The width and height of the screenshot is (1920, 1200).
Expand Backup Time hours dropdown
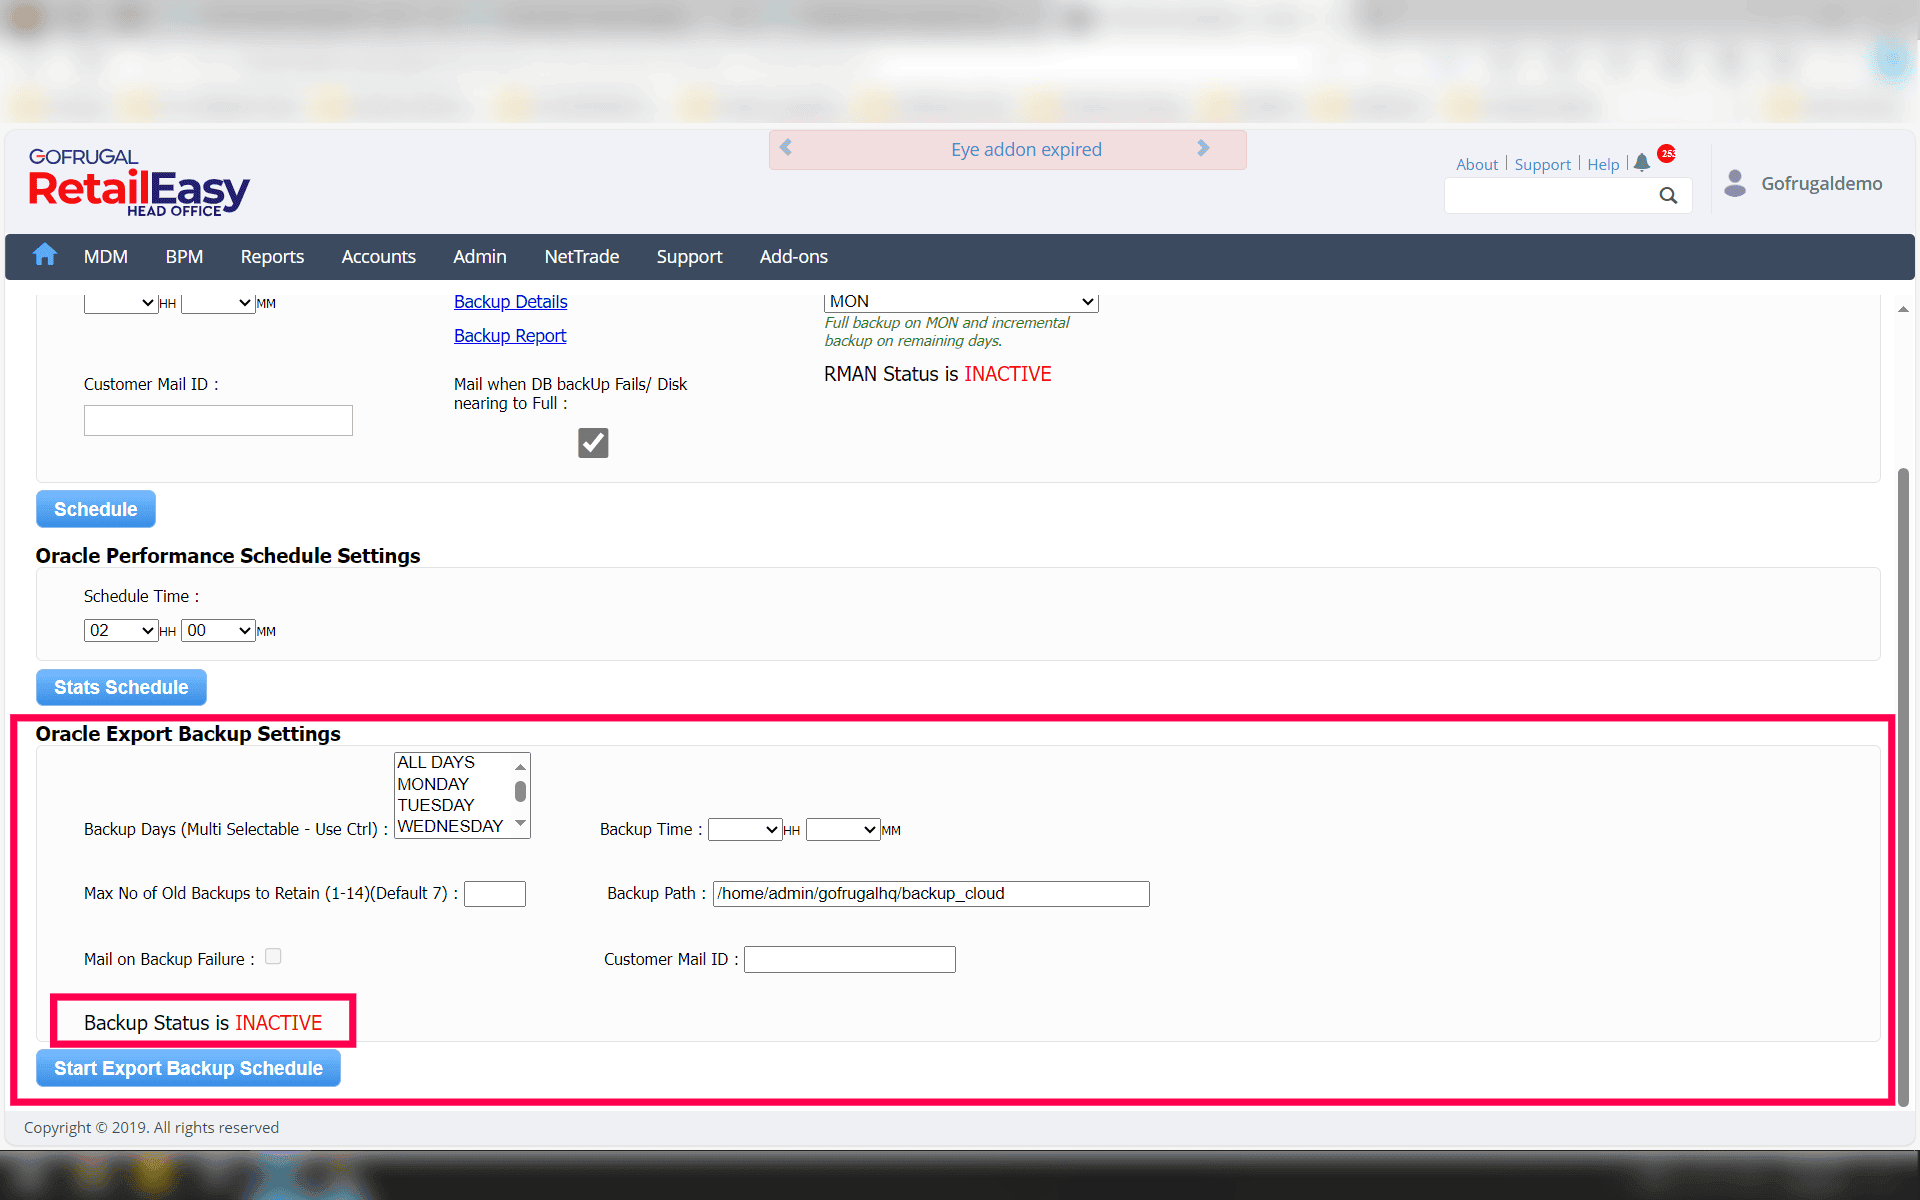coord(744,830)
